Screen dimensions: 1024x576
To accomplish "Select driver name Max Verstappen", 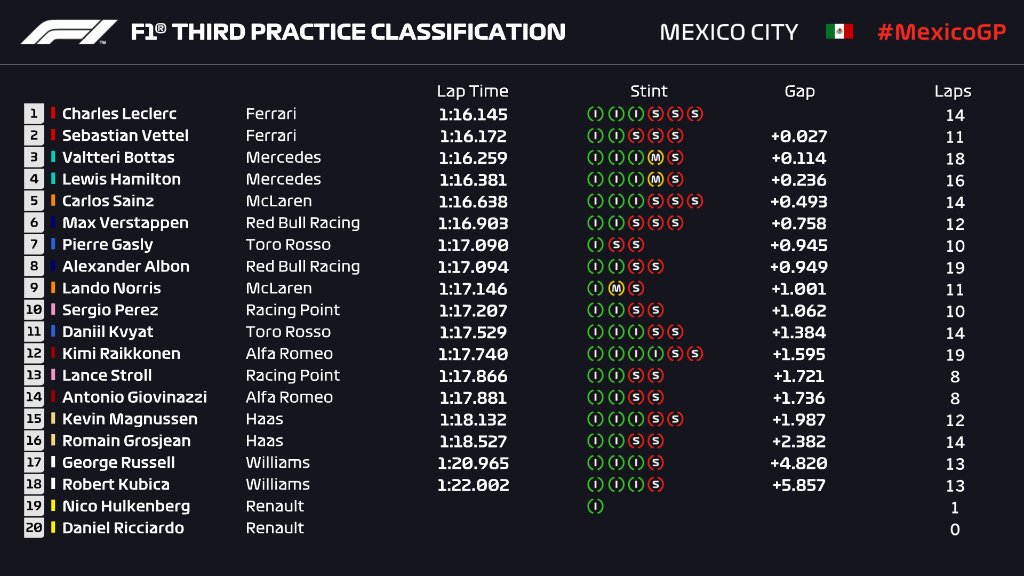I will click(x=126, y=223).
